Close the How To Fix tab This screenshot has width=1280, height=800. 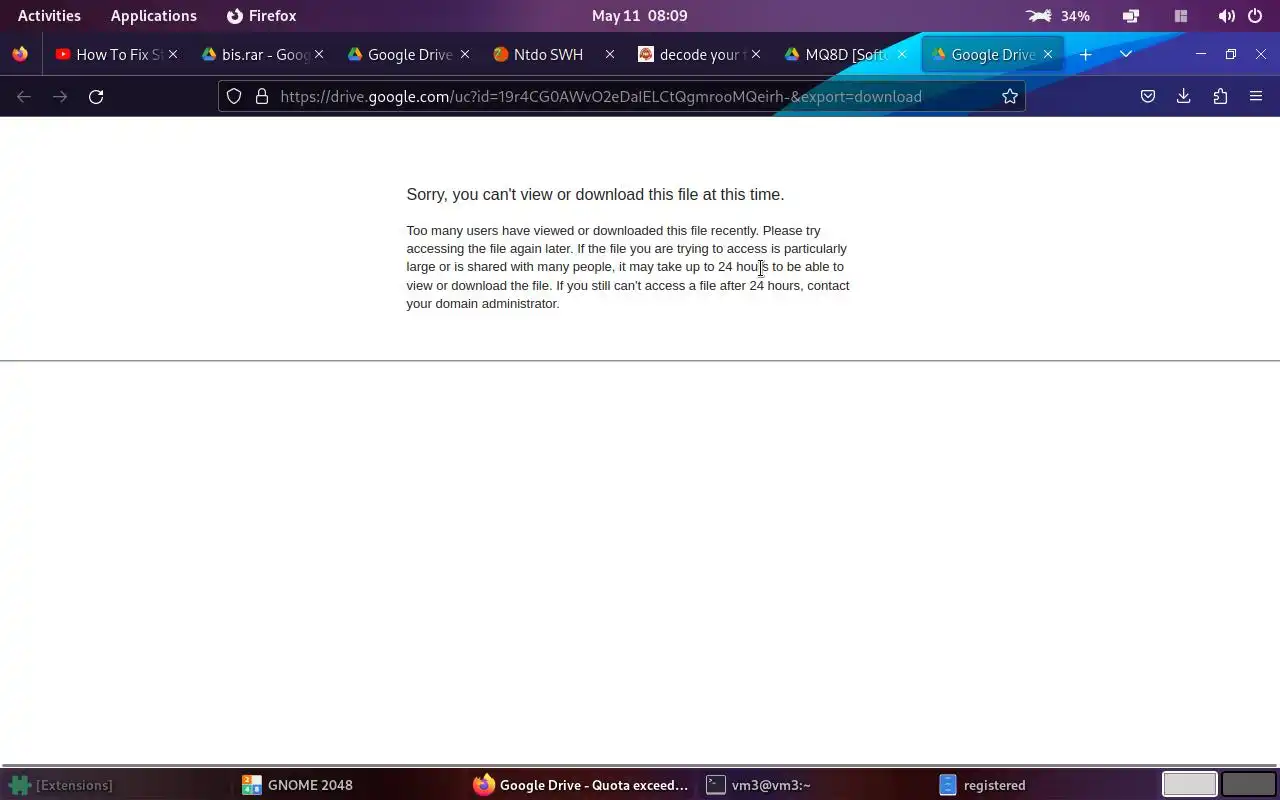[x=173, y=55]
